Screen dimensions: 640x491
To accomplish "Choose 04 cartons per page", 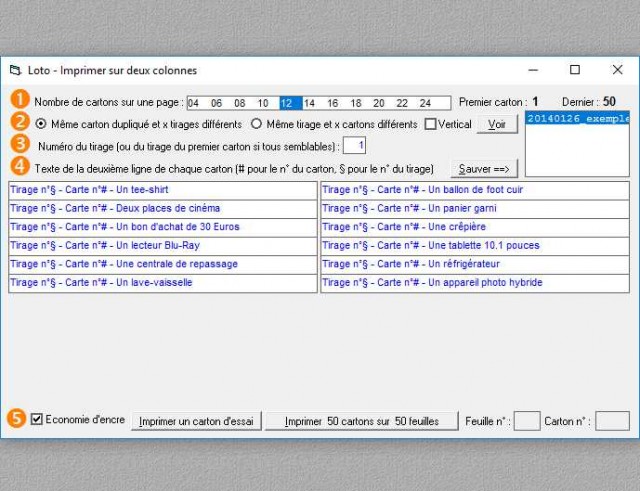I will 194,103.
